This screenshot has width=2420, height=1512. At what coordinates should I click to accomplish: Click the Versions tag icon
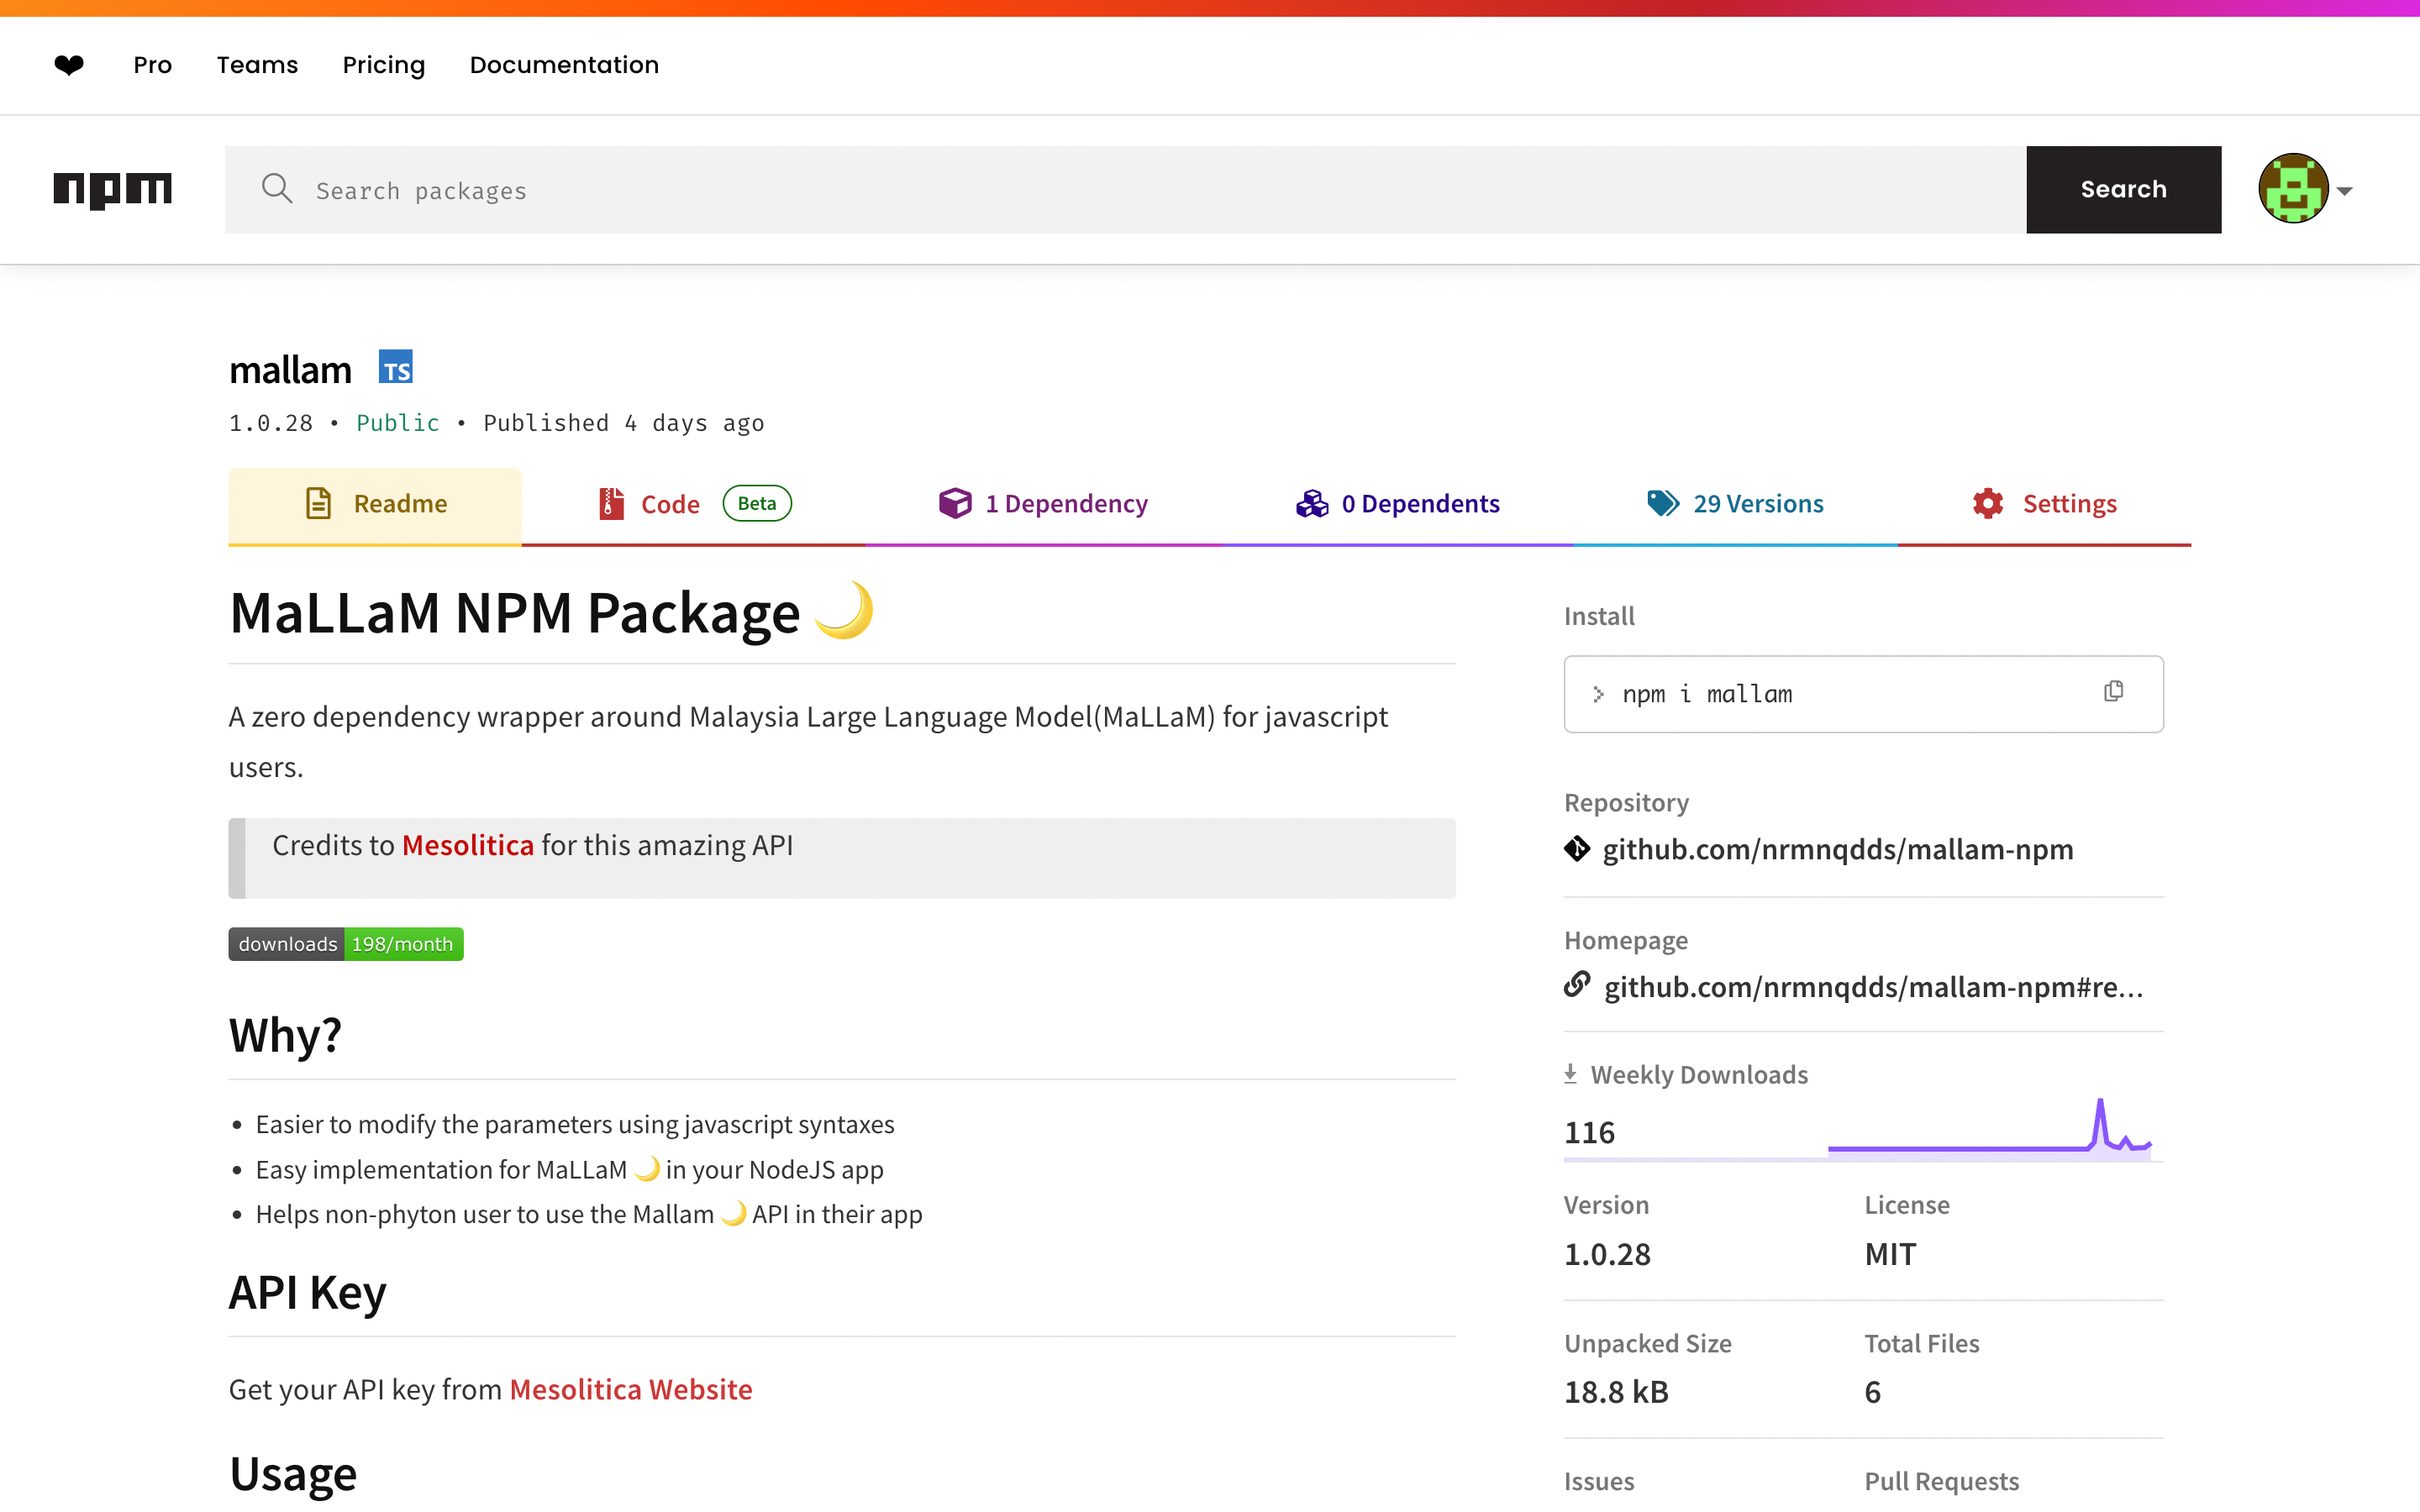pos(1663,503)
